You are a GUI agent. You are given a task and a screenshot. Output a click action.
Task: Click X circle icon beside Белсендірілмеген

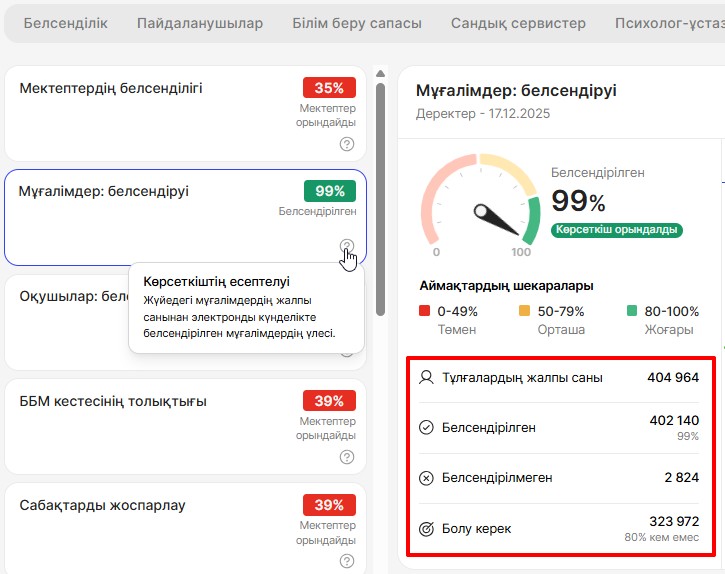pyautogui.click(x=426, y=478)
